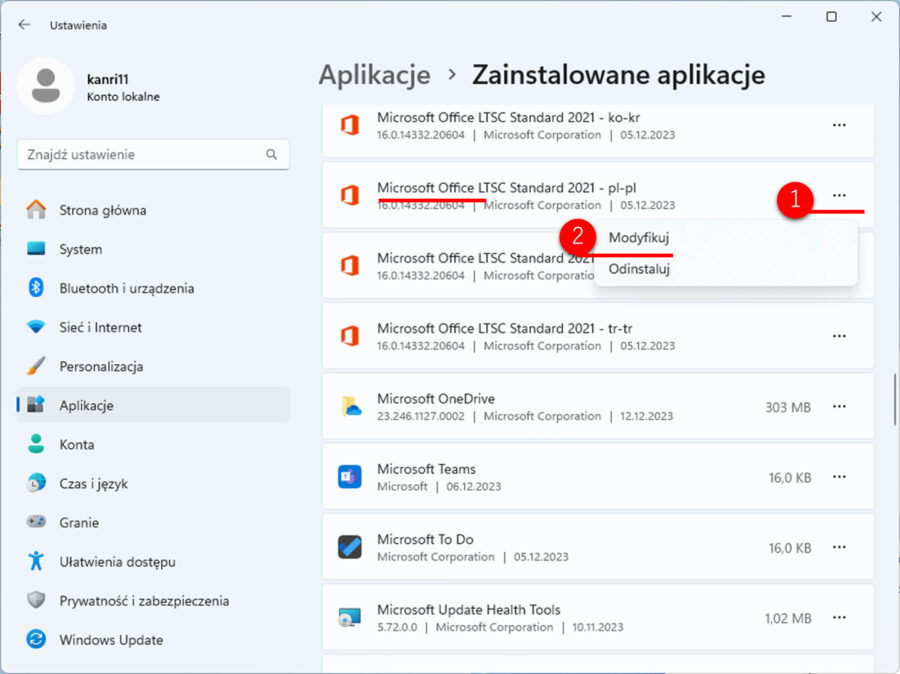The width and height of the screenshot is (900, 674).
Task: Click the kanri11 user avatar
Action: (46, 86)
